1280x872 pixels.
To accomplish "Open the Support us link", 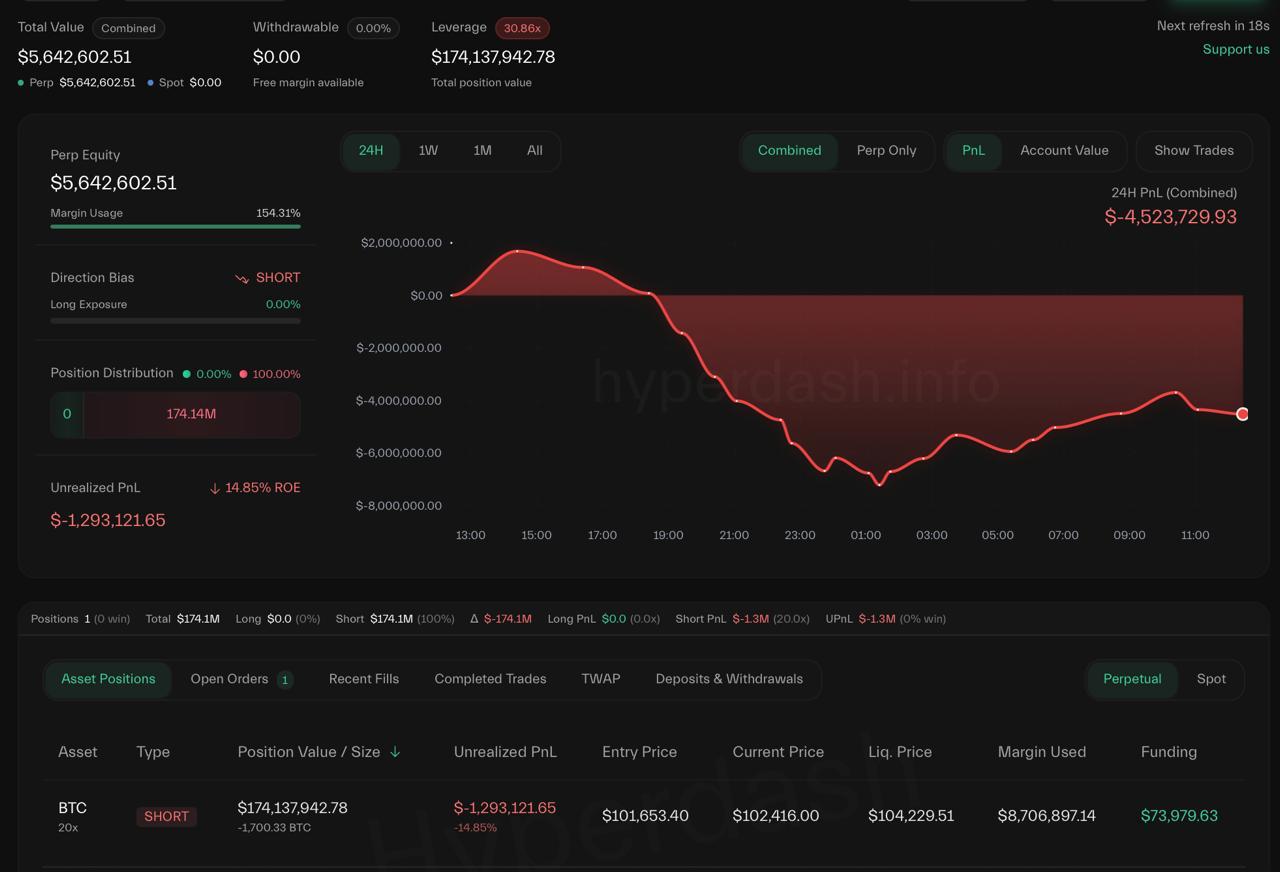I will point(1236,49).
